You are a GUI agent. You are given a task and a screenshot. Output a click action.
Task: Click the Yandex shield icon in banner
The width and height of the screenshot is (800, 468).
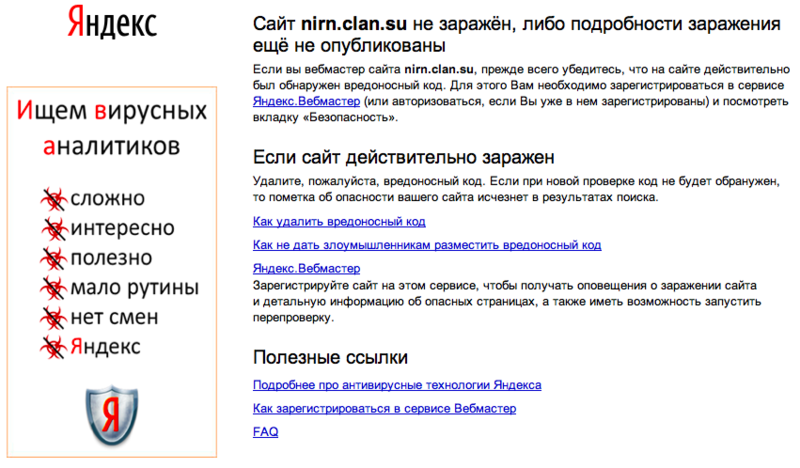pos(112,415)
